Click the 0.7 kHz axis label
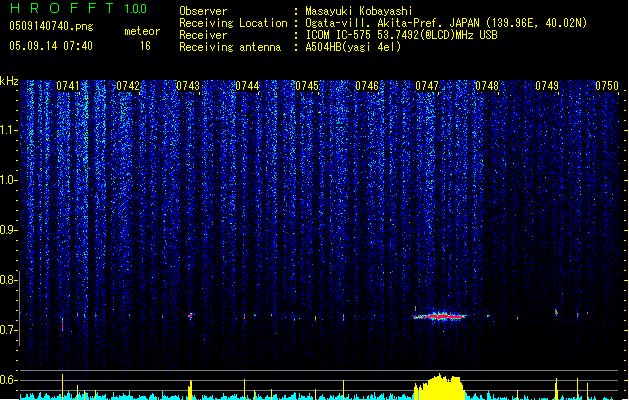 9,330
